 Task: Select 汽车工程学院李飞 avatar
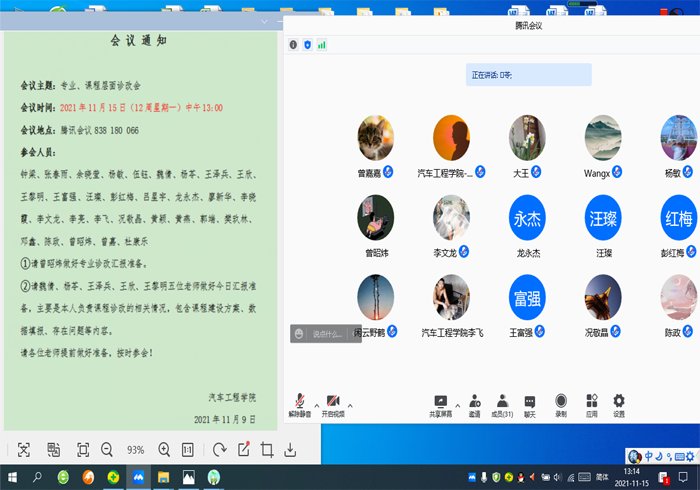pos(451,297)
